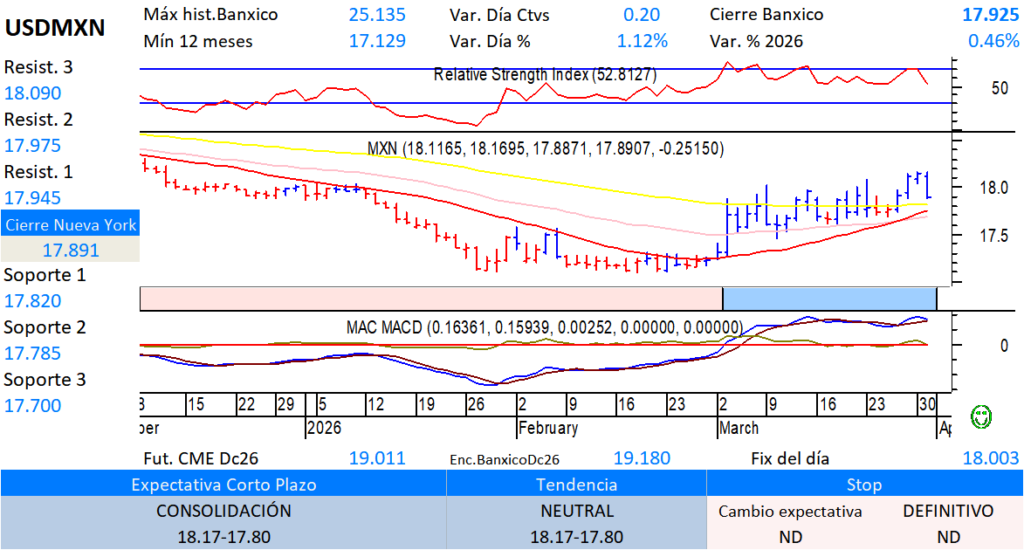Jump to March on the date axis
The height and width of the screenshot is (550, 1024).
tap(739, 428)
